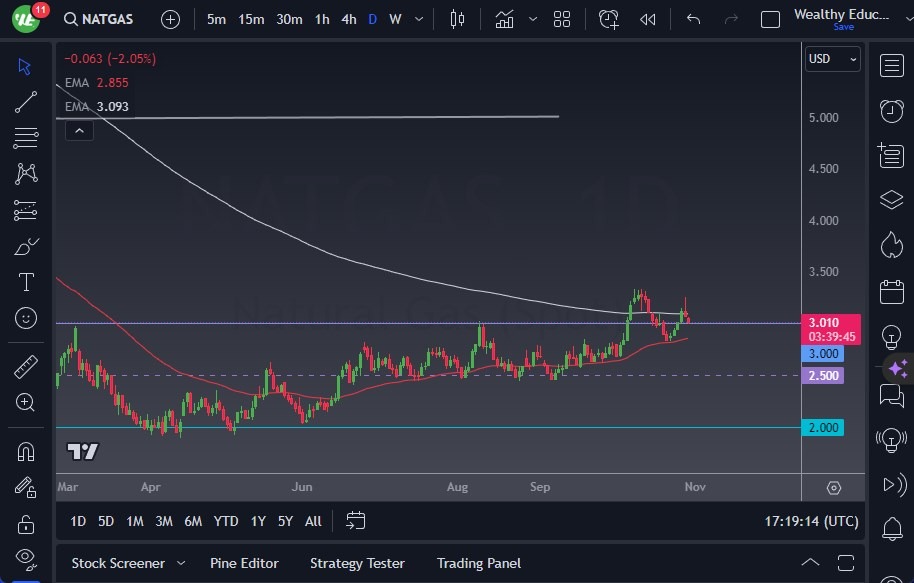Choose the text annotation tool

click(26, 282)
